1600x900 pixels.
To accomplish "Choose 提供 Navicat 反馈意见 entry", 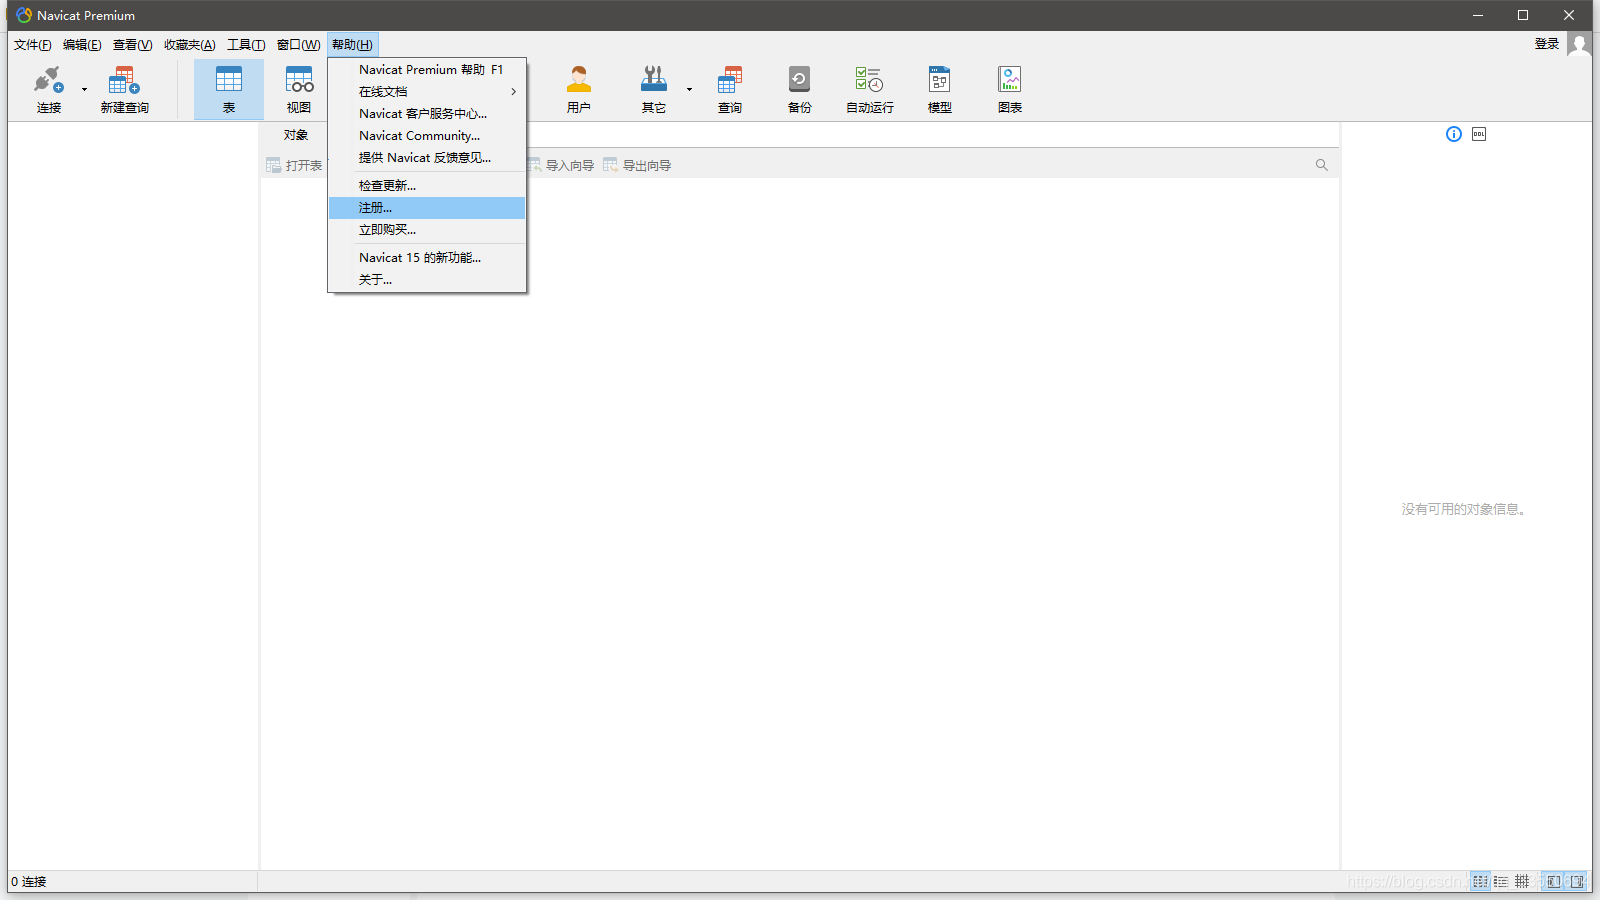I will tap(427, 157).
